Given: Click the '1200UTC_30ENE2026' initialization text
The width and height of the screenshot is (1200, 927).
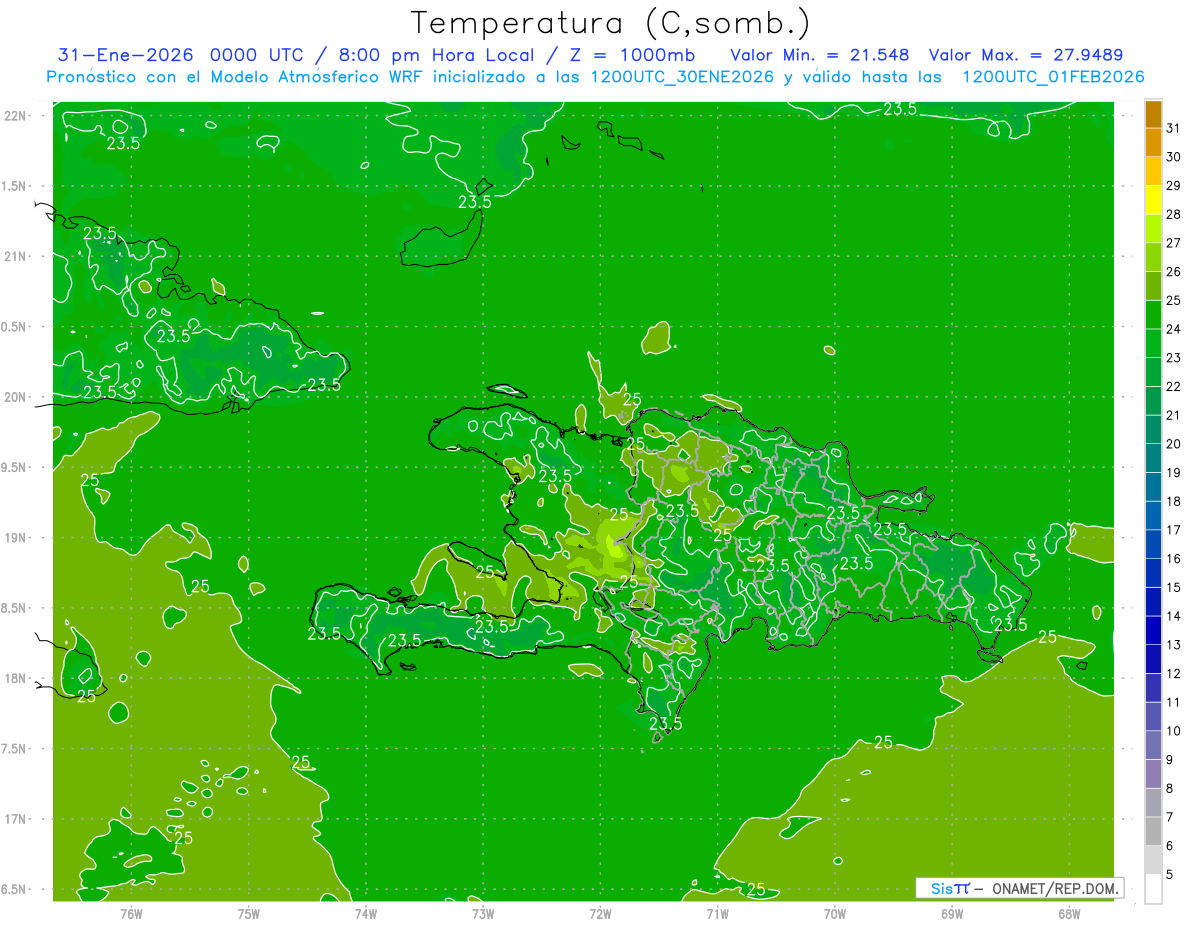Looking at the screenshot, I should [x=682, y=77].
